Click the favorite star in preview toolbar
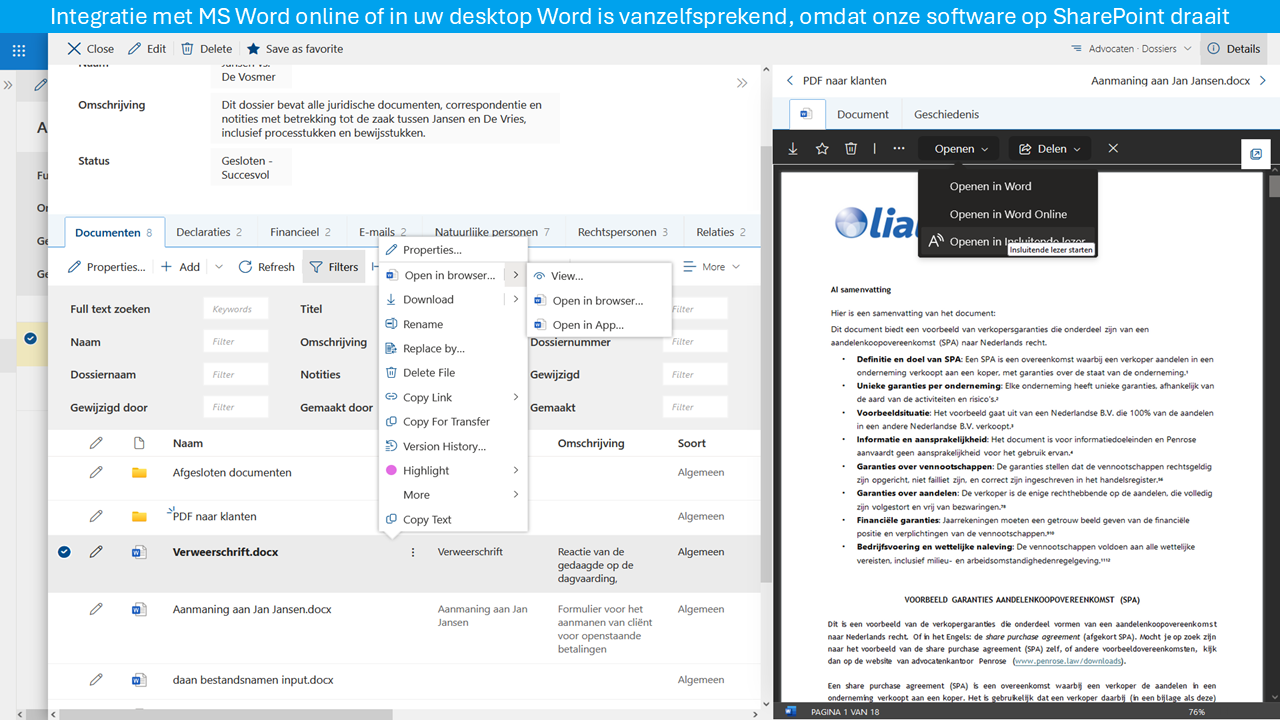Image resolution: width=1280 pixels, height=720 pixels. tap(822, 148)
